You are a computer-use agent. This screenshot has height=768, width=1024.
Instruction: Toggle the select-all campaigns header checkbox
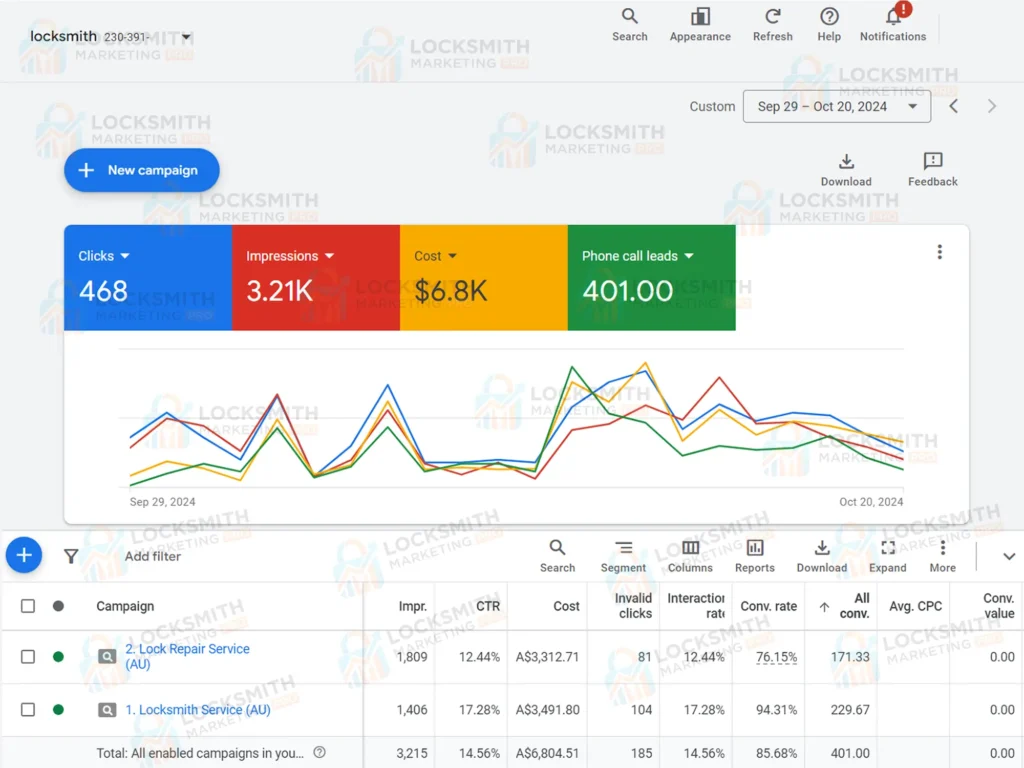(x=28, y=606)
